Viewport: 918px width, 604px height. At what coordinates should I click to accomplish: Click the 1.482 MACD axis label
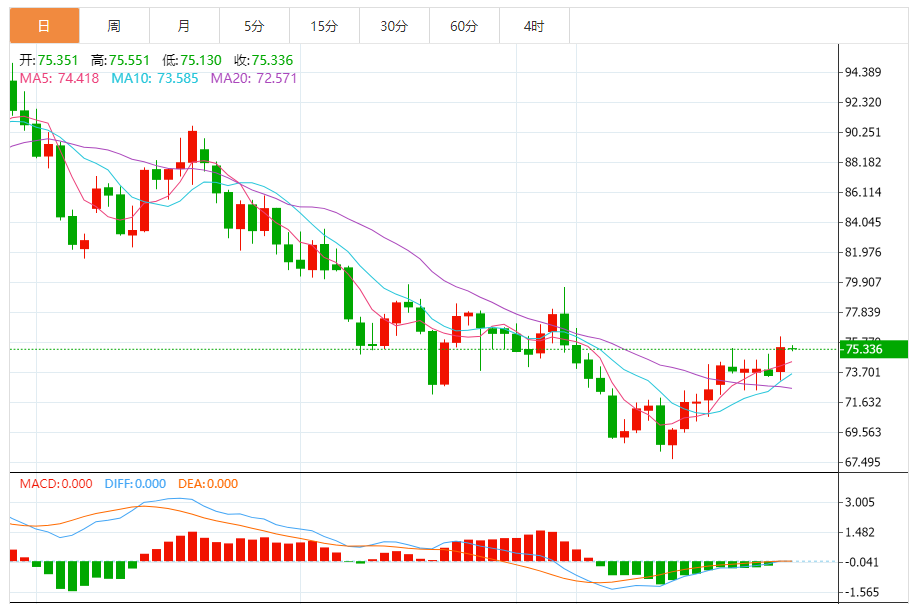[x=860, y=533]
